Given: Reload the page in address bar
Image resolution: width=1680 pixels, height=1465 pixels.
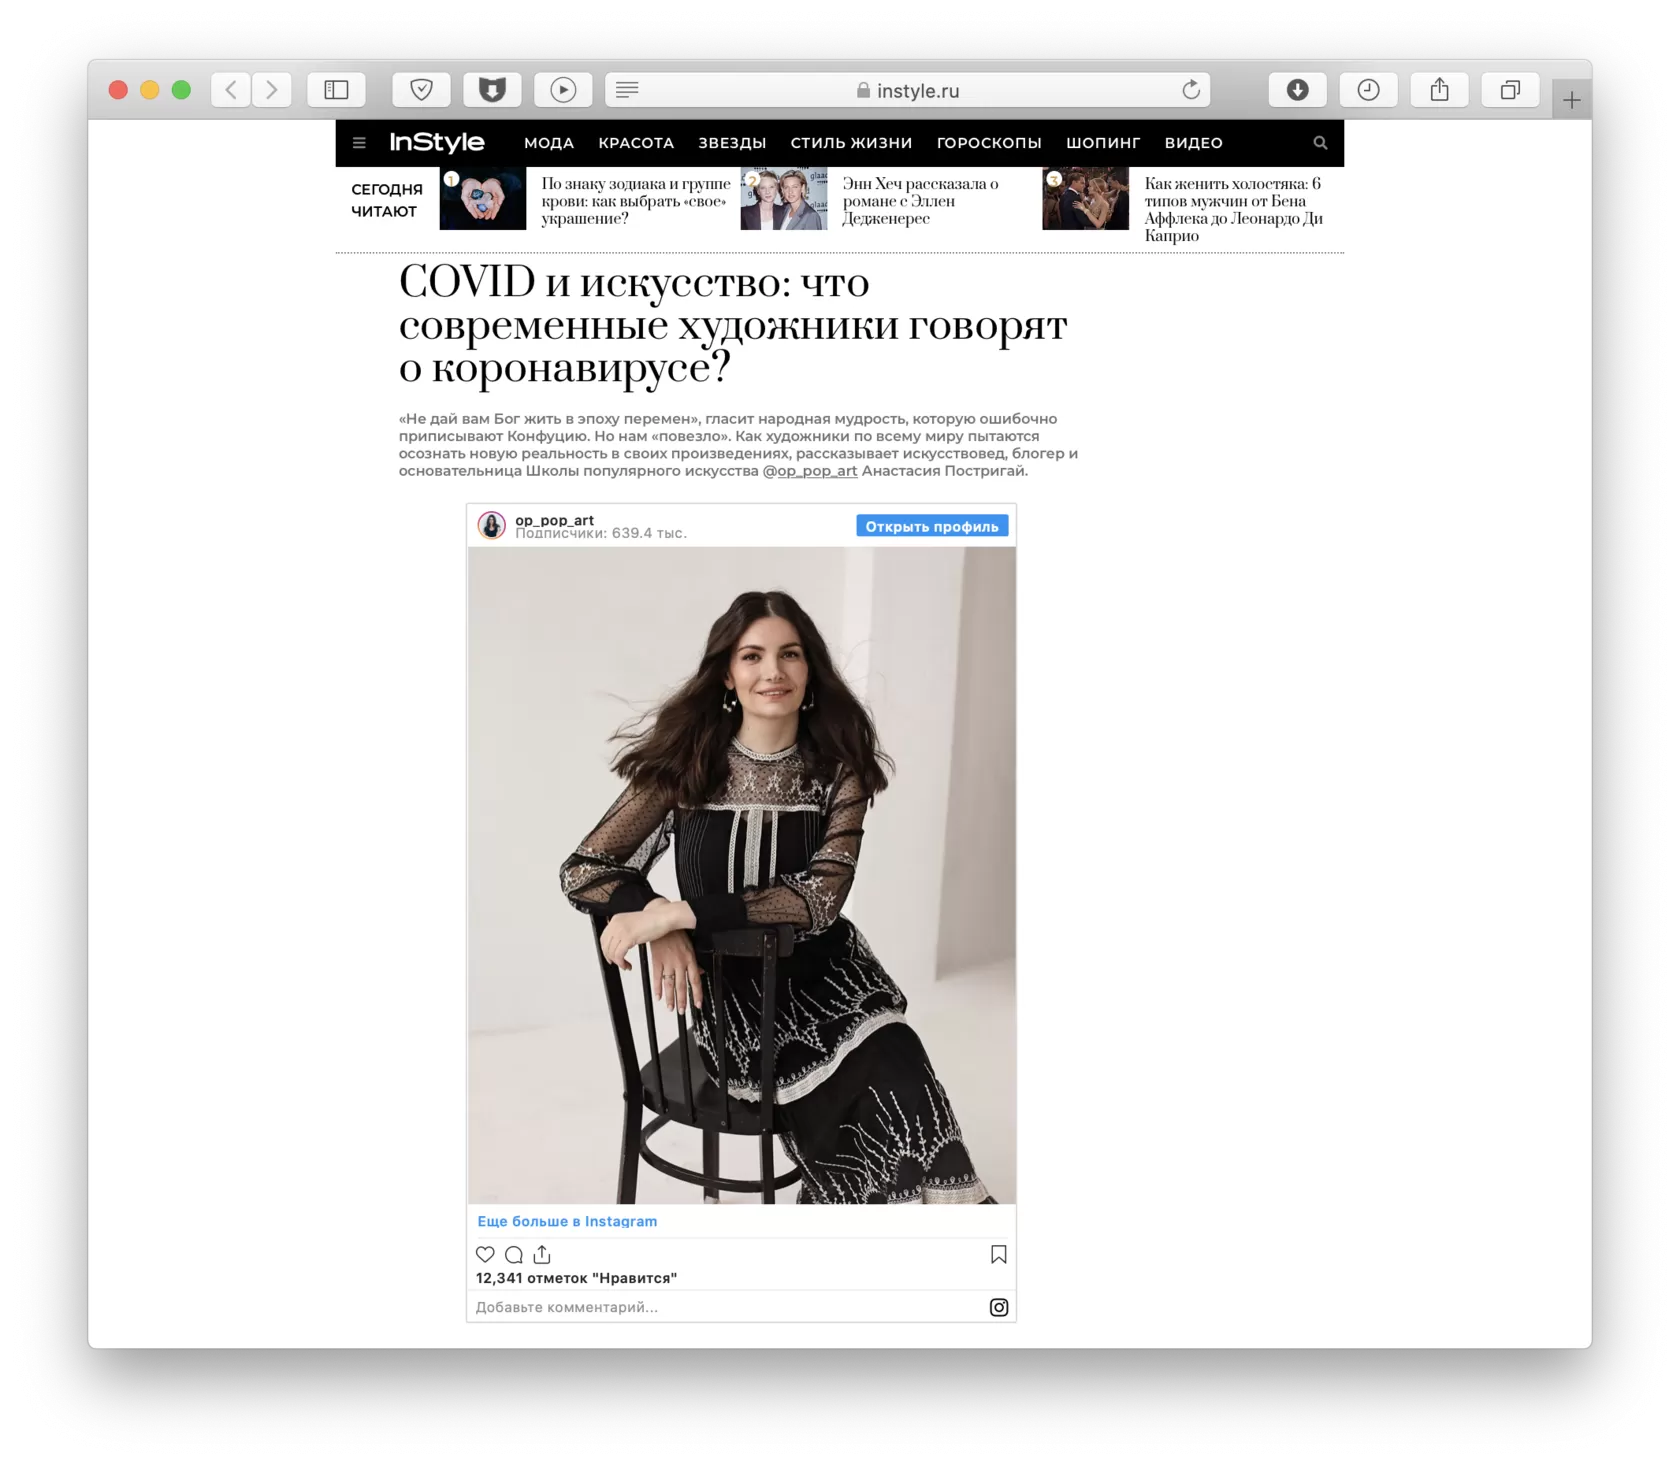Looking at the screenshot, I should (x=1190, y=90).
